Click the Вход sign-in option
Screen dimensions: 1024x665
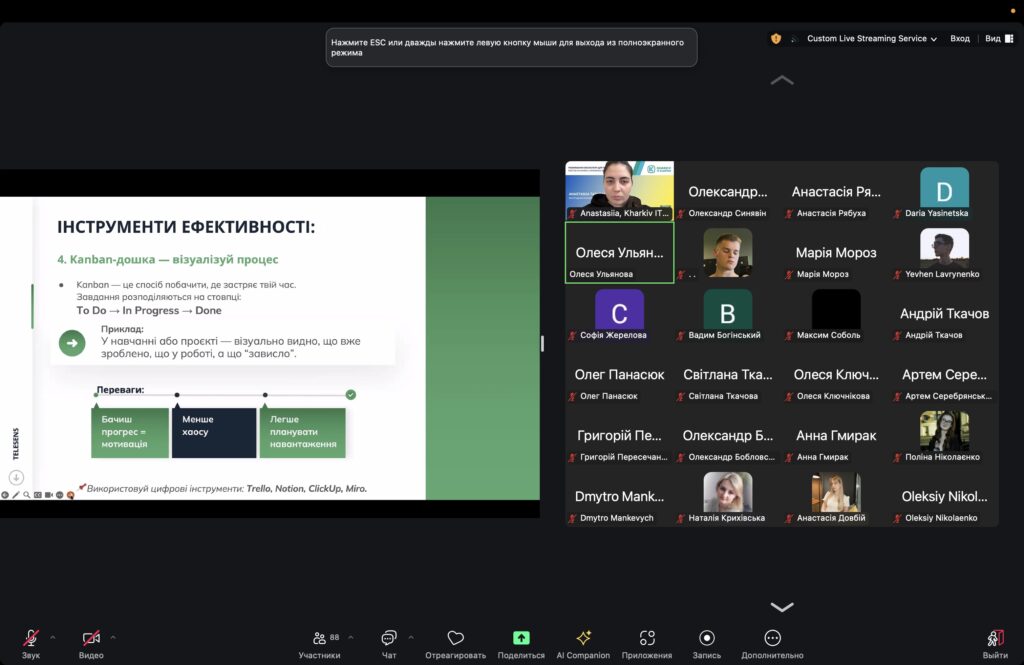click(x=959, y=38)
